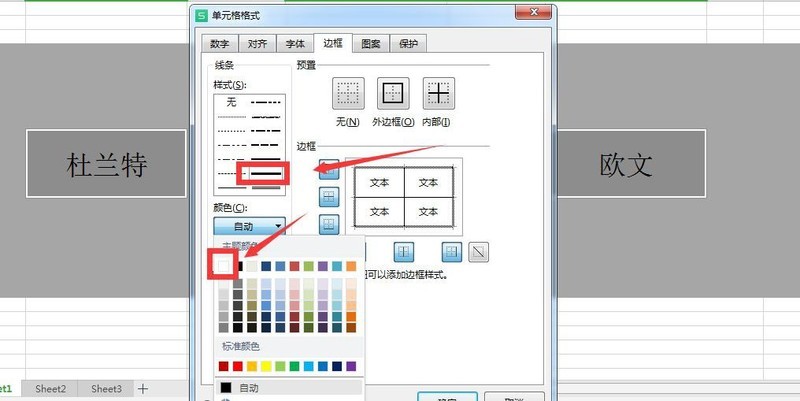Screen dimensions: 800x401
Task: Open the Sheet3 worksheet tab
Action: point(106,388)
